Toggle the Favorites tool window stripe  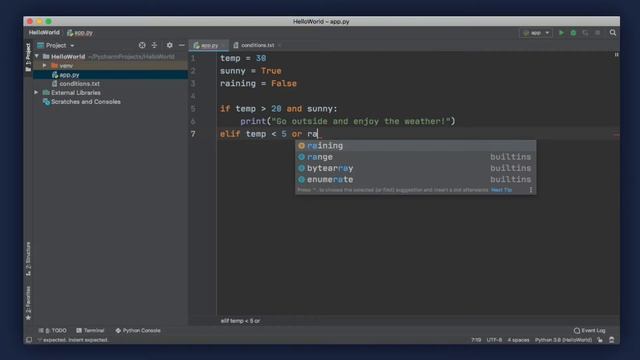[x=28, y=303]
